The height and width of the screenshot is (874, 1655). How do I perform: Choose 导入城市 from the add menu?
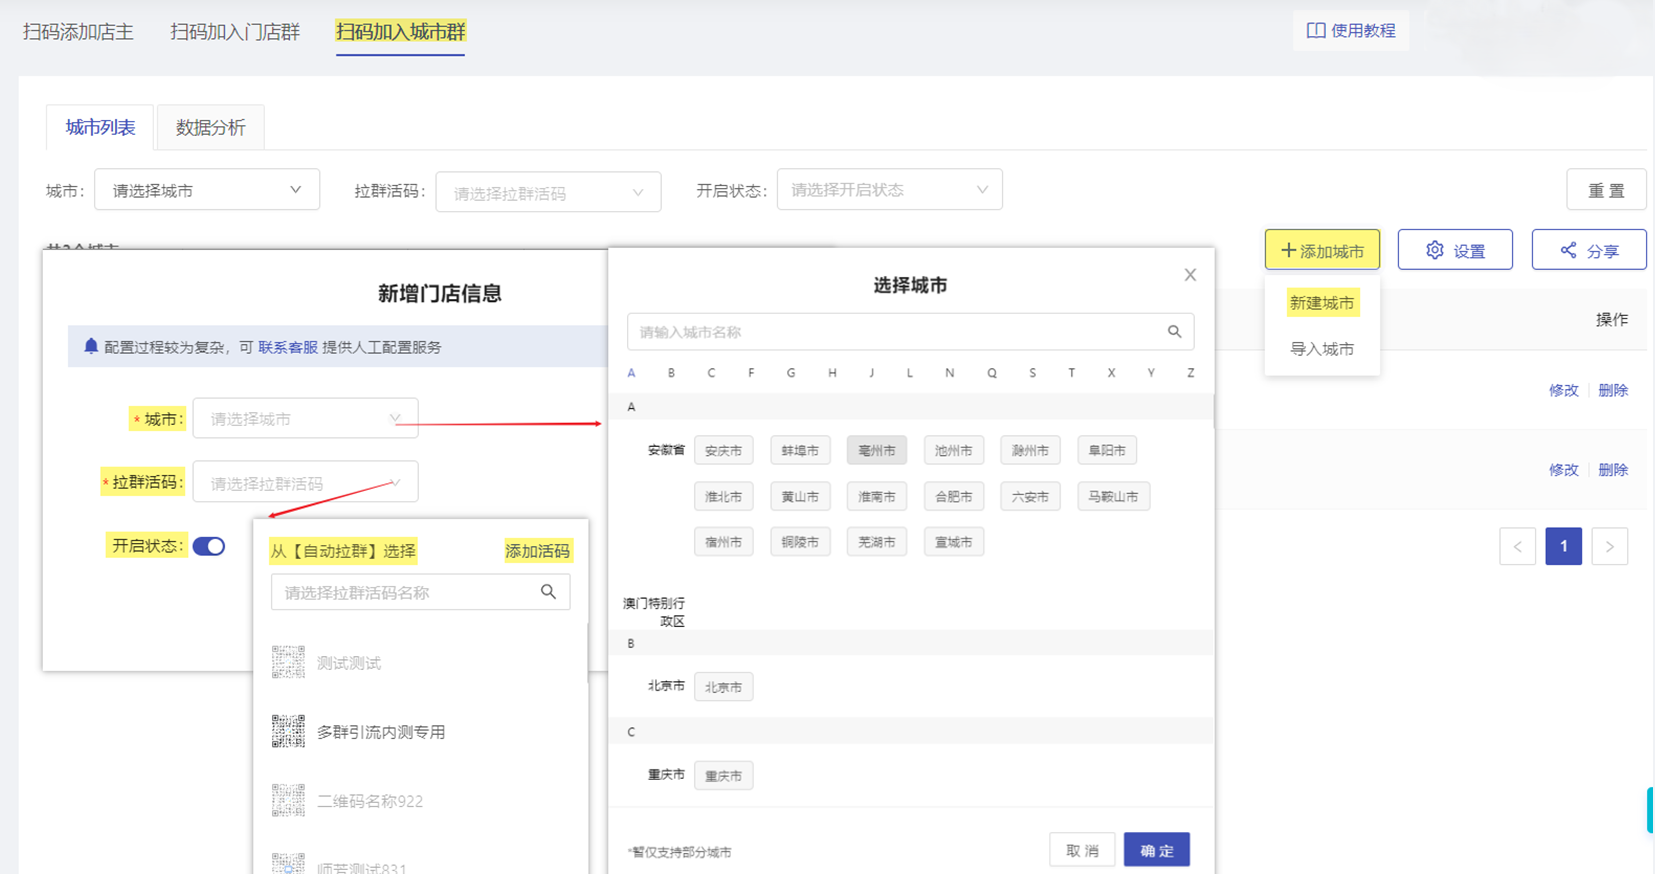[x=1322, y=349]
